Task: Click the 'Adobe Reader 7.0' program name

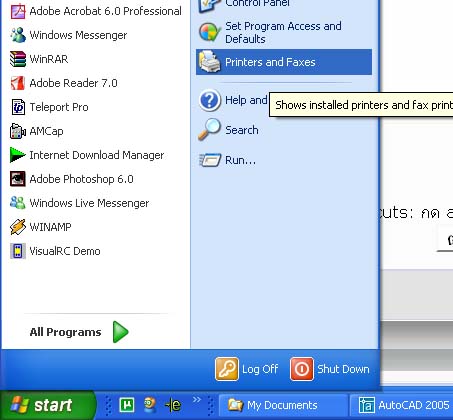Action: (x=73, y=83)
